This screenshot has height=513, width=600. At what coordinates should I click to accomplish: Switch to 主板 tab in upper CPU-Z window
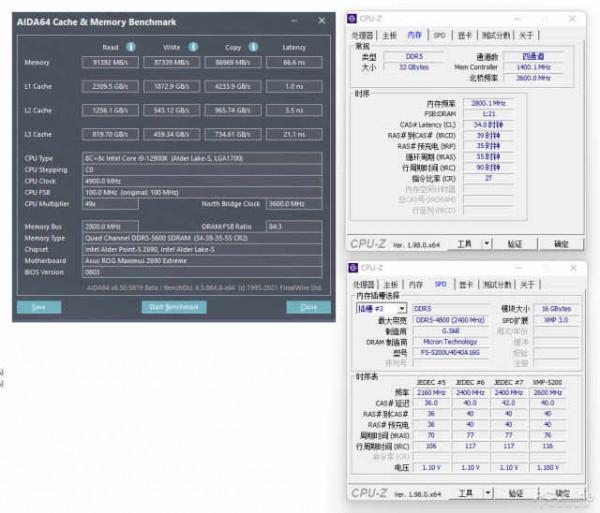[x=389, y=36]
